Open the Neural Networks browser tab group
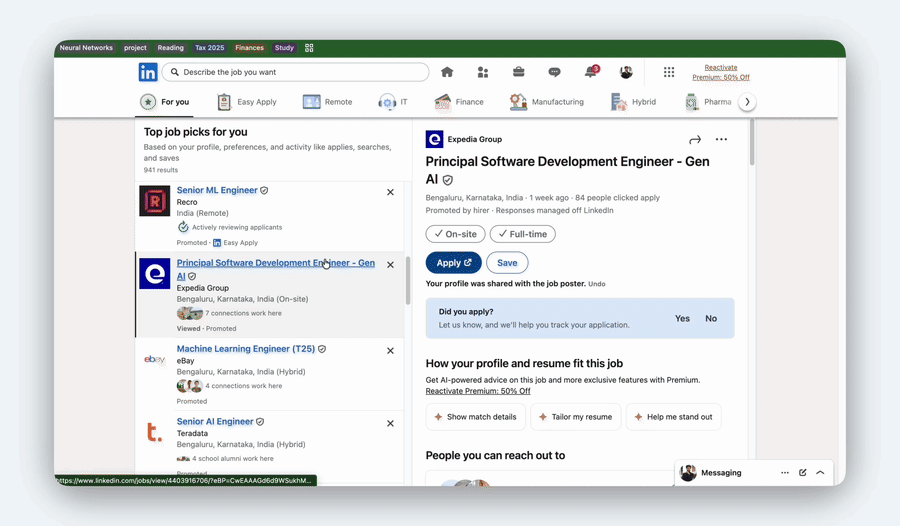Image resolution: width=900 pixels, height=526 pixels. click(x=86, y=48)
